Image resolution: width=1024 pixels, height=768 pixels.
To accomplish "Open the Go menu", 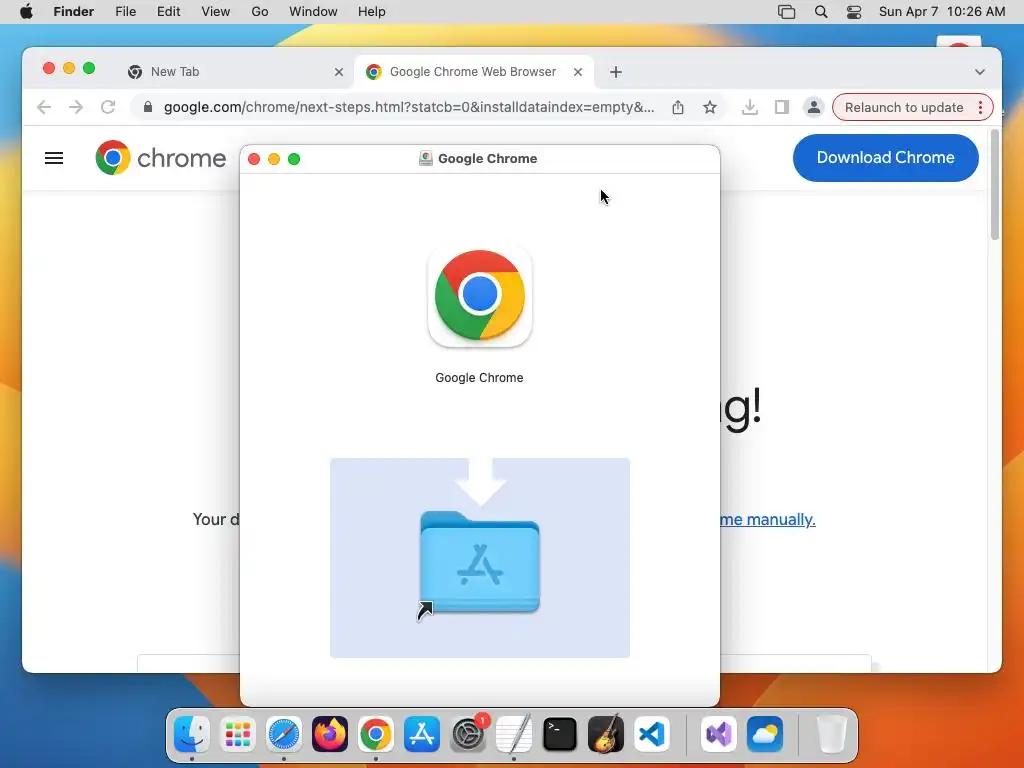I will (x=260, y=12).
